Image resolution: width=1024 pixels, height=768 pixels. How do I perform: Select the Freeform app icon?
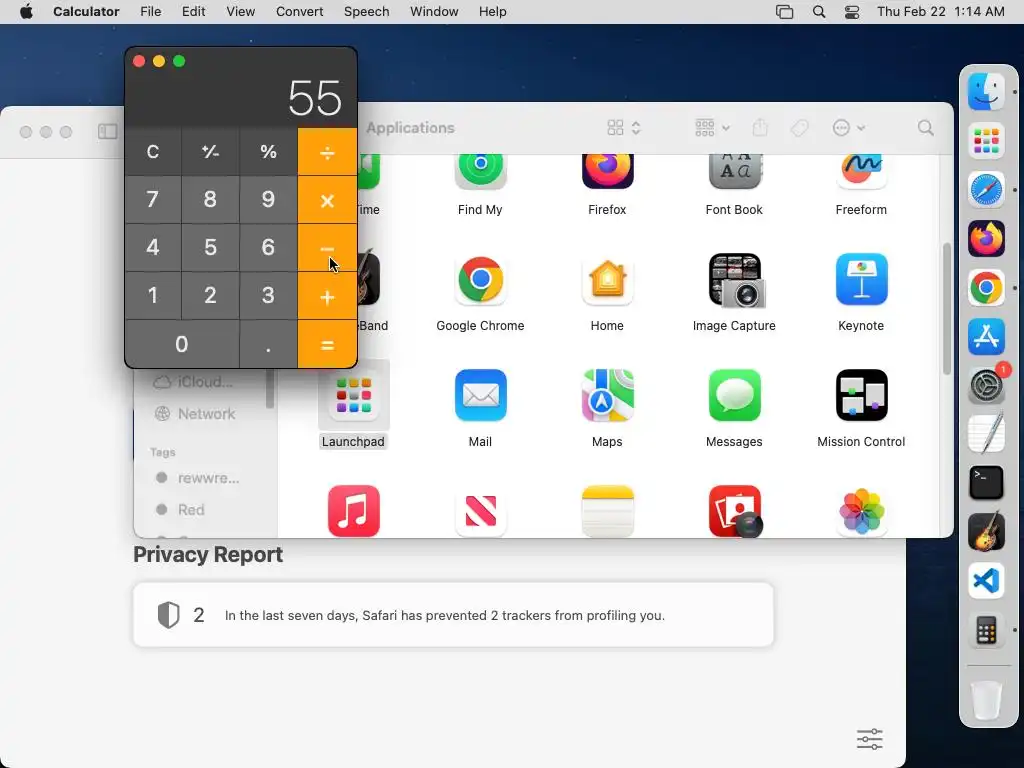tap(861, 171)
